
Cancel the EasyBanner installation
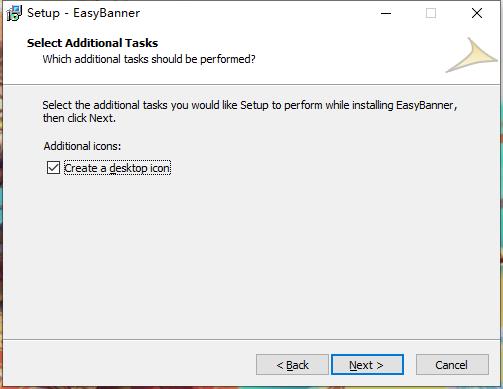[x=452, y=365]
